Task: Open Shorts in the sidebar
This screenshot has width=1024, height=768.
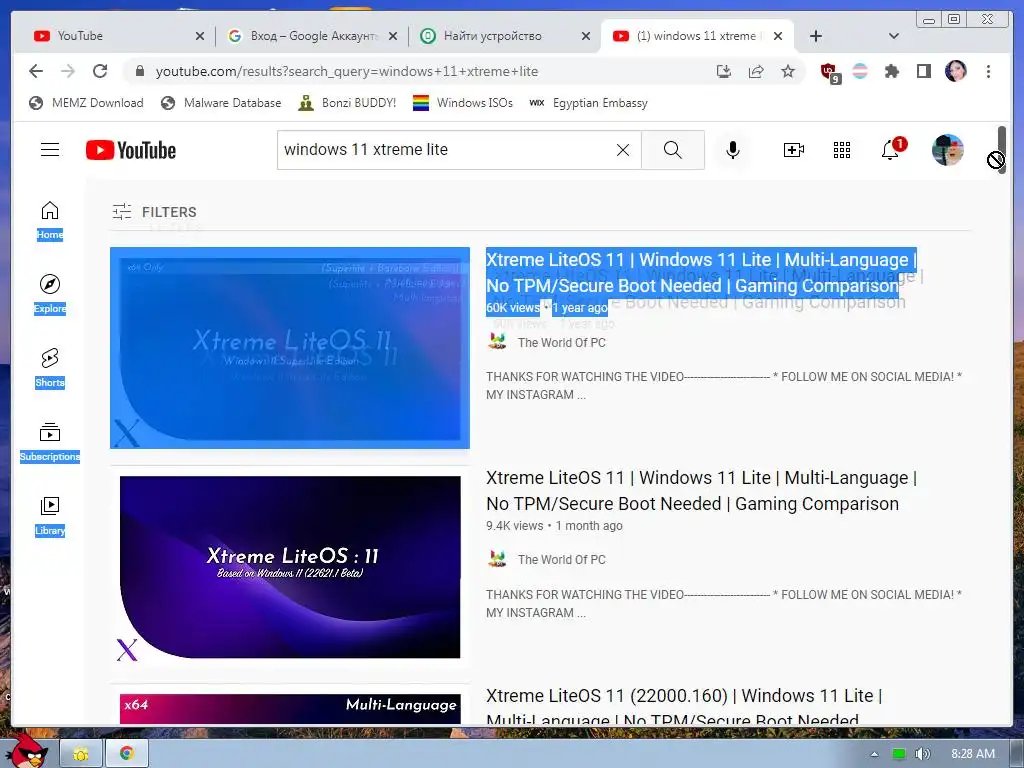Action: (x=50, y=369)
